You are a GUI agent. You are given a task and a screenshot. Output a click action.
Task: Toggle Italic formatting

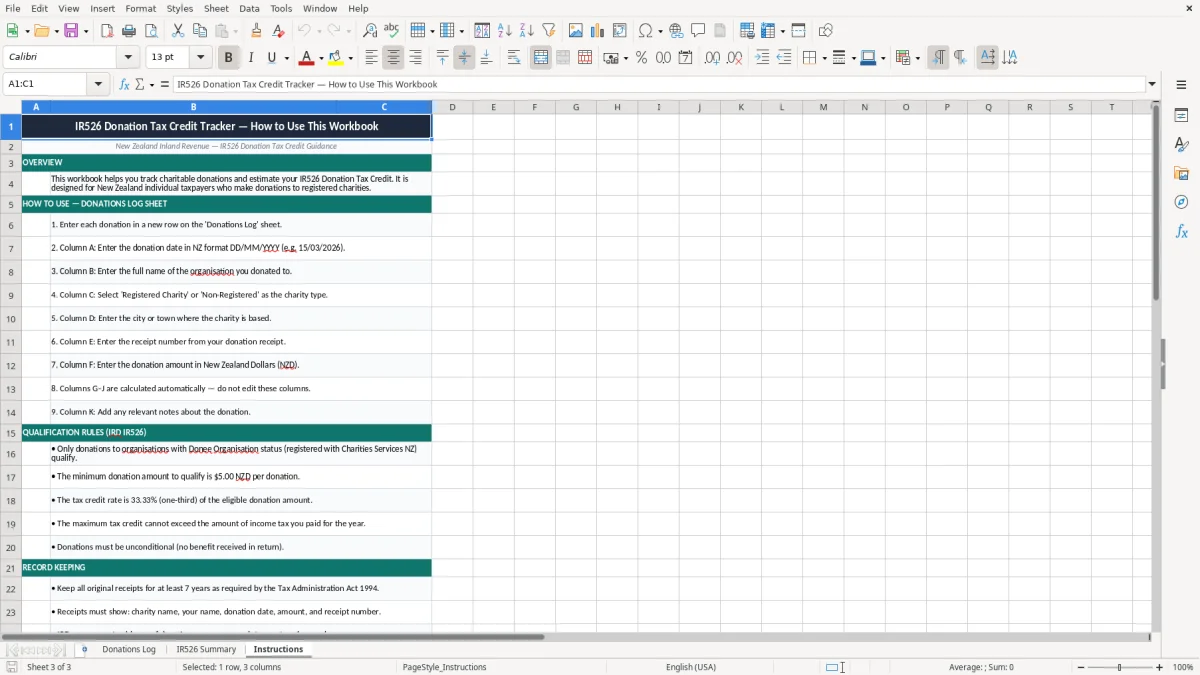coord(251,58)
